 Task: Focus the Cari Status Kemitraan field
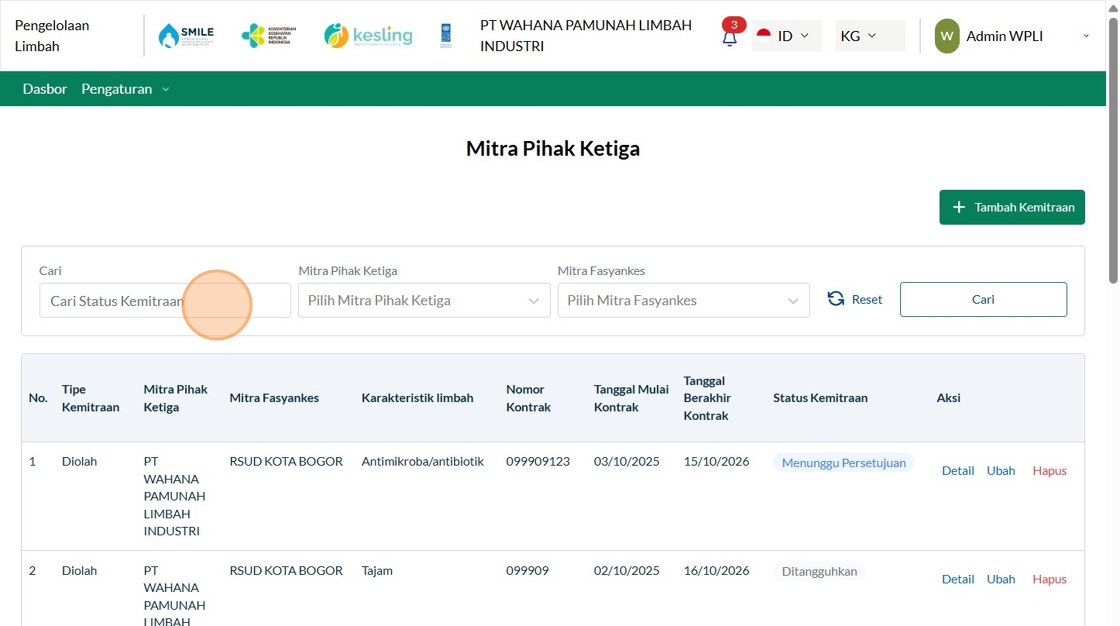[x=165, y=301]
